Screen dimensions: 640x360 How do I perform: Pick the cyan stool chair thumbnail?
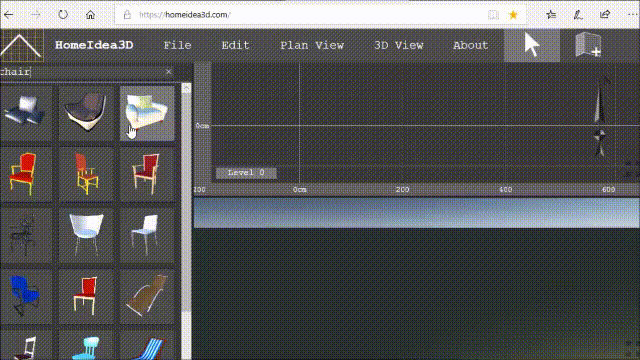[86, 346]
